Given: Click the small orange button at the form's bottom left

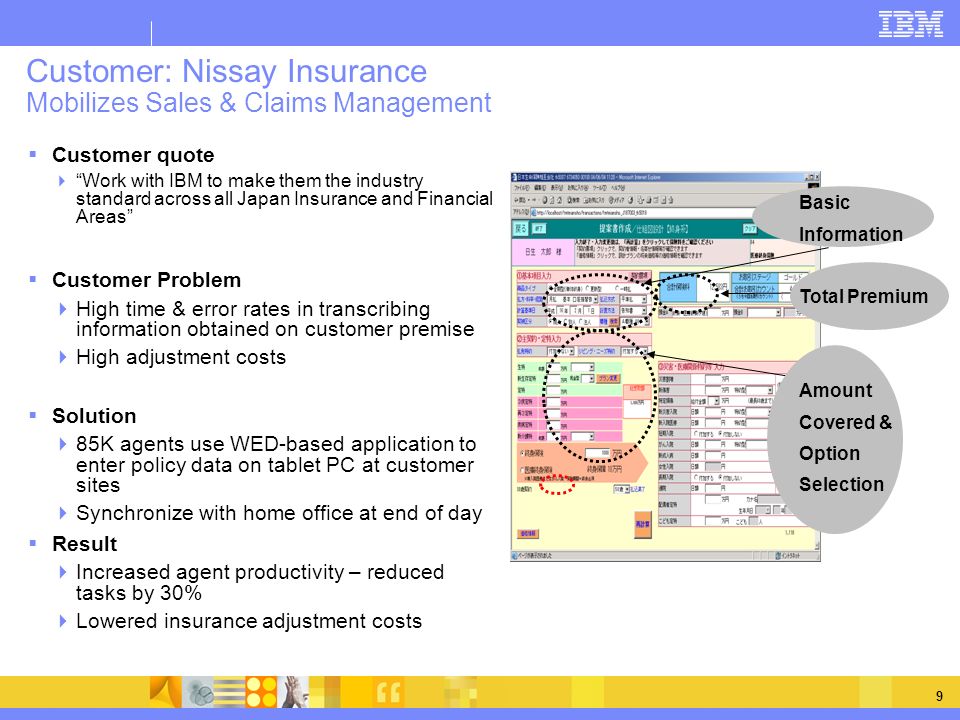Looking at the screenshot, I should click(x=528, y=534).
